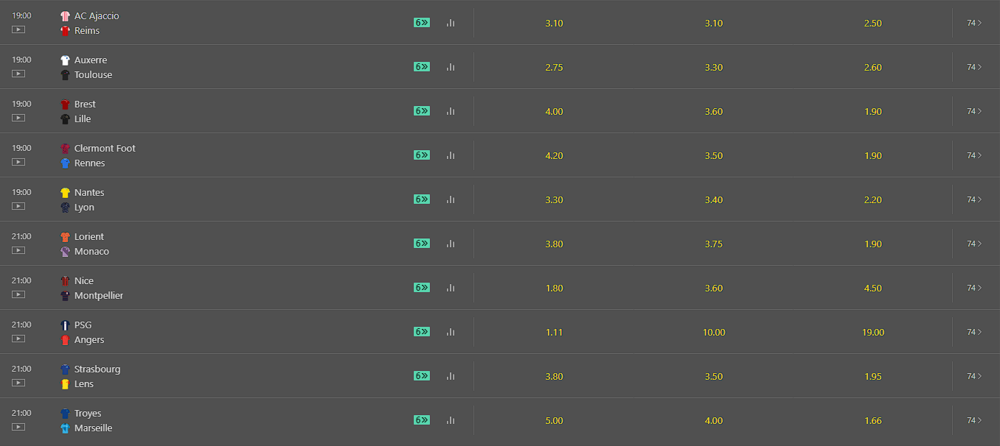Viewport: 1000px width, 446px height.
Task: Click the green 6 badge on Troyes vs Marseille
Action: (421, 420)
